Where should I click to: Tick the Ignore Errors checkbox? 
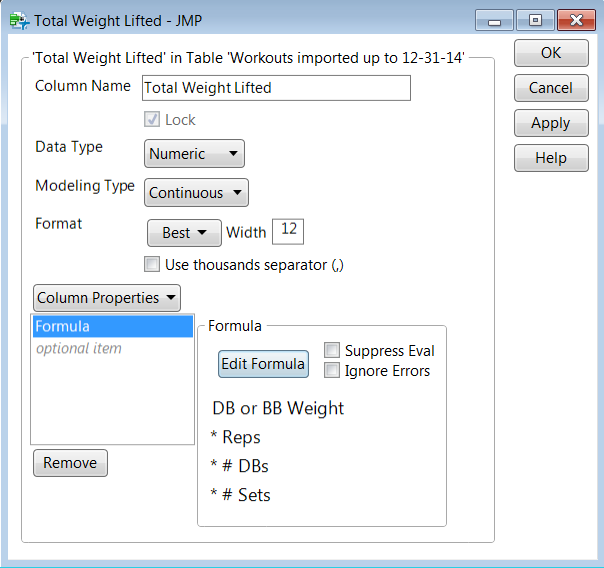[x=332, y=371]
